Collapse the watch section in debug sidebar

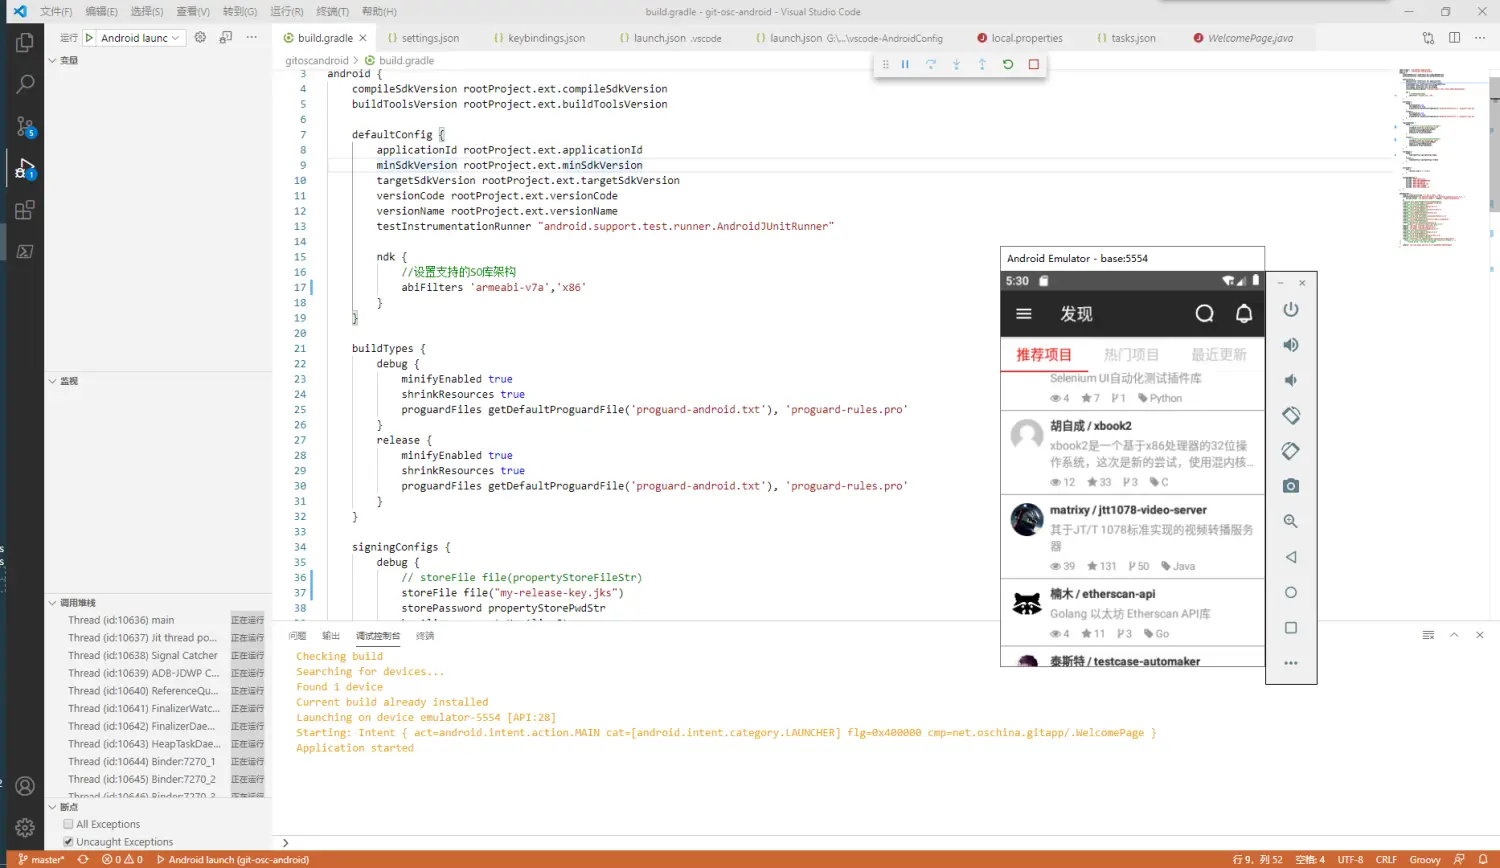tap(53, 381)
